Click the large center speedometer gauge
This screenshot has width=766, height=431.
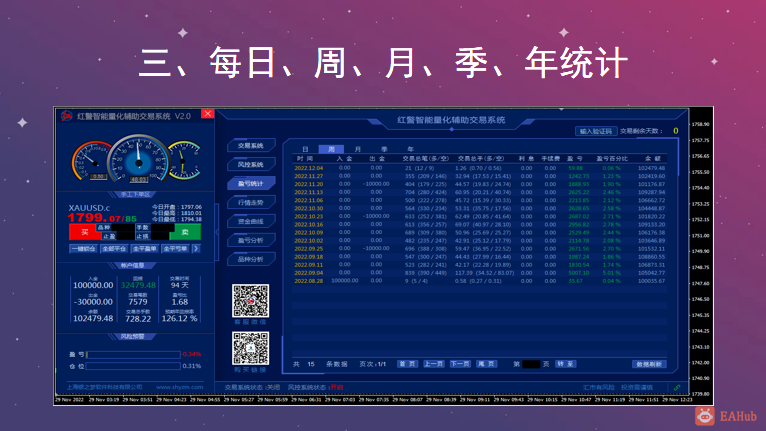(x=139, y=159)
